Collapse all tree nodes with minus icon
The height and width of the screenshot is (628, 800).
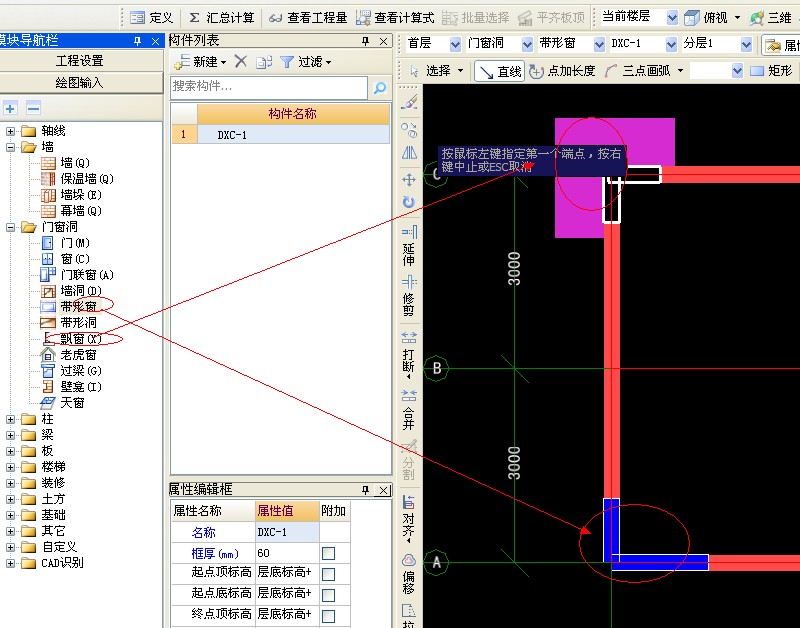33,108
